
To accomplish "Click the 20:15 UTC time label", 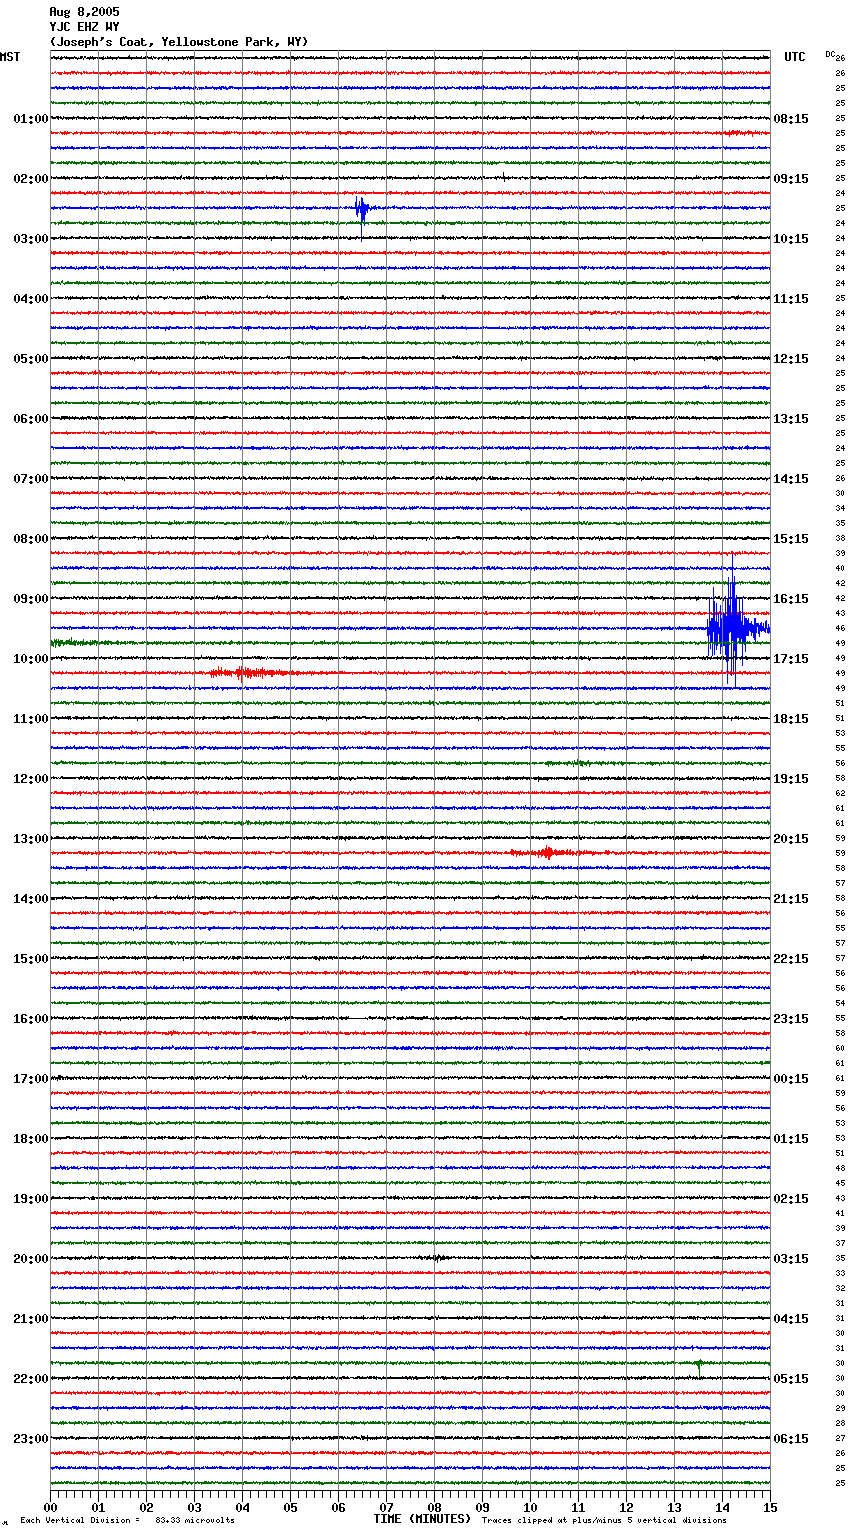I will 791,839.
